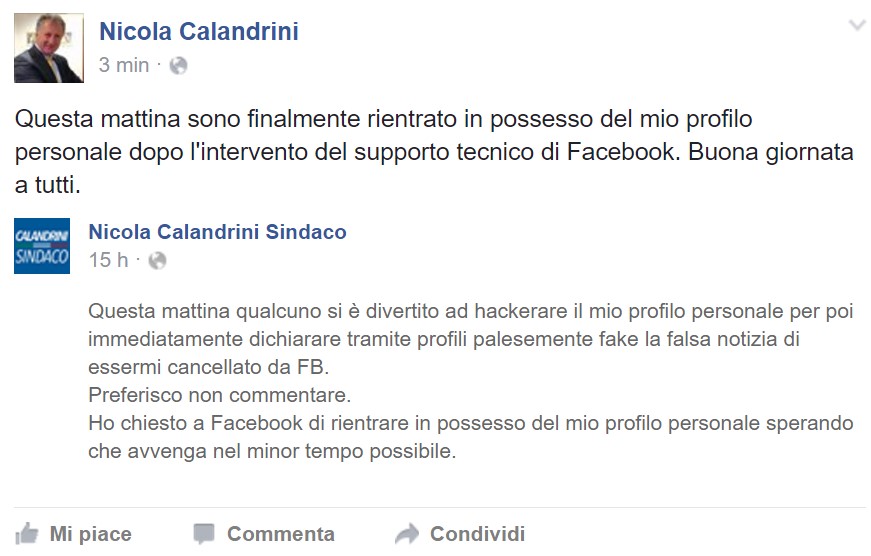Open the Calandrini Sindaco page logo

pyautogui.click(x=42, y=246)
